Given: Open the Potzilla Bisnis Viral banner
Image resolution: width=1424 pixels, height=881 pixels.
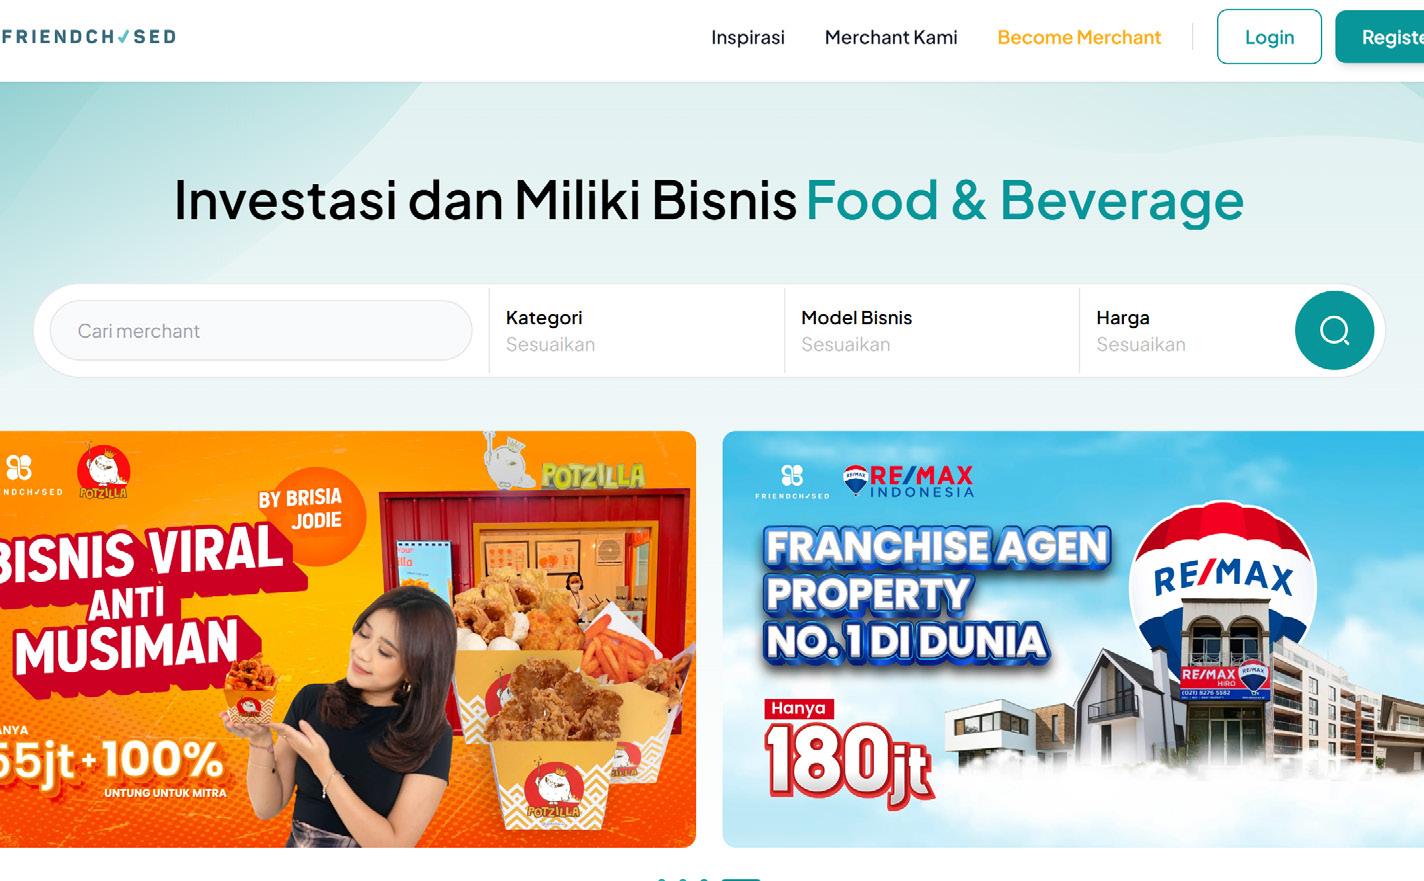Looking at the screenshot, I should click(348, 639).
